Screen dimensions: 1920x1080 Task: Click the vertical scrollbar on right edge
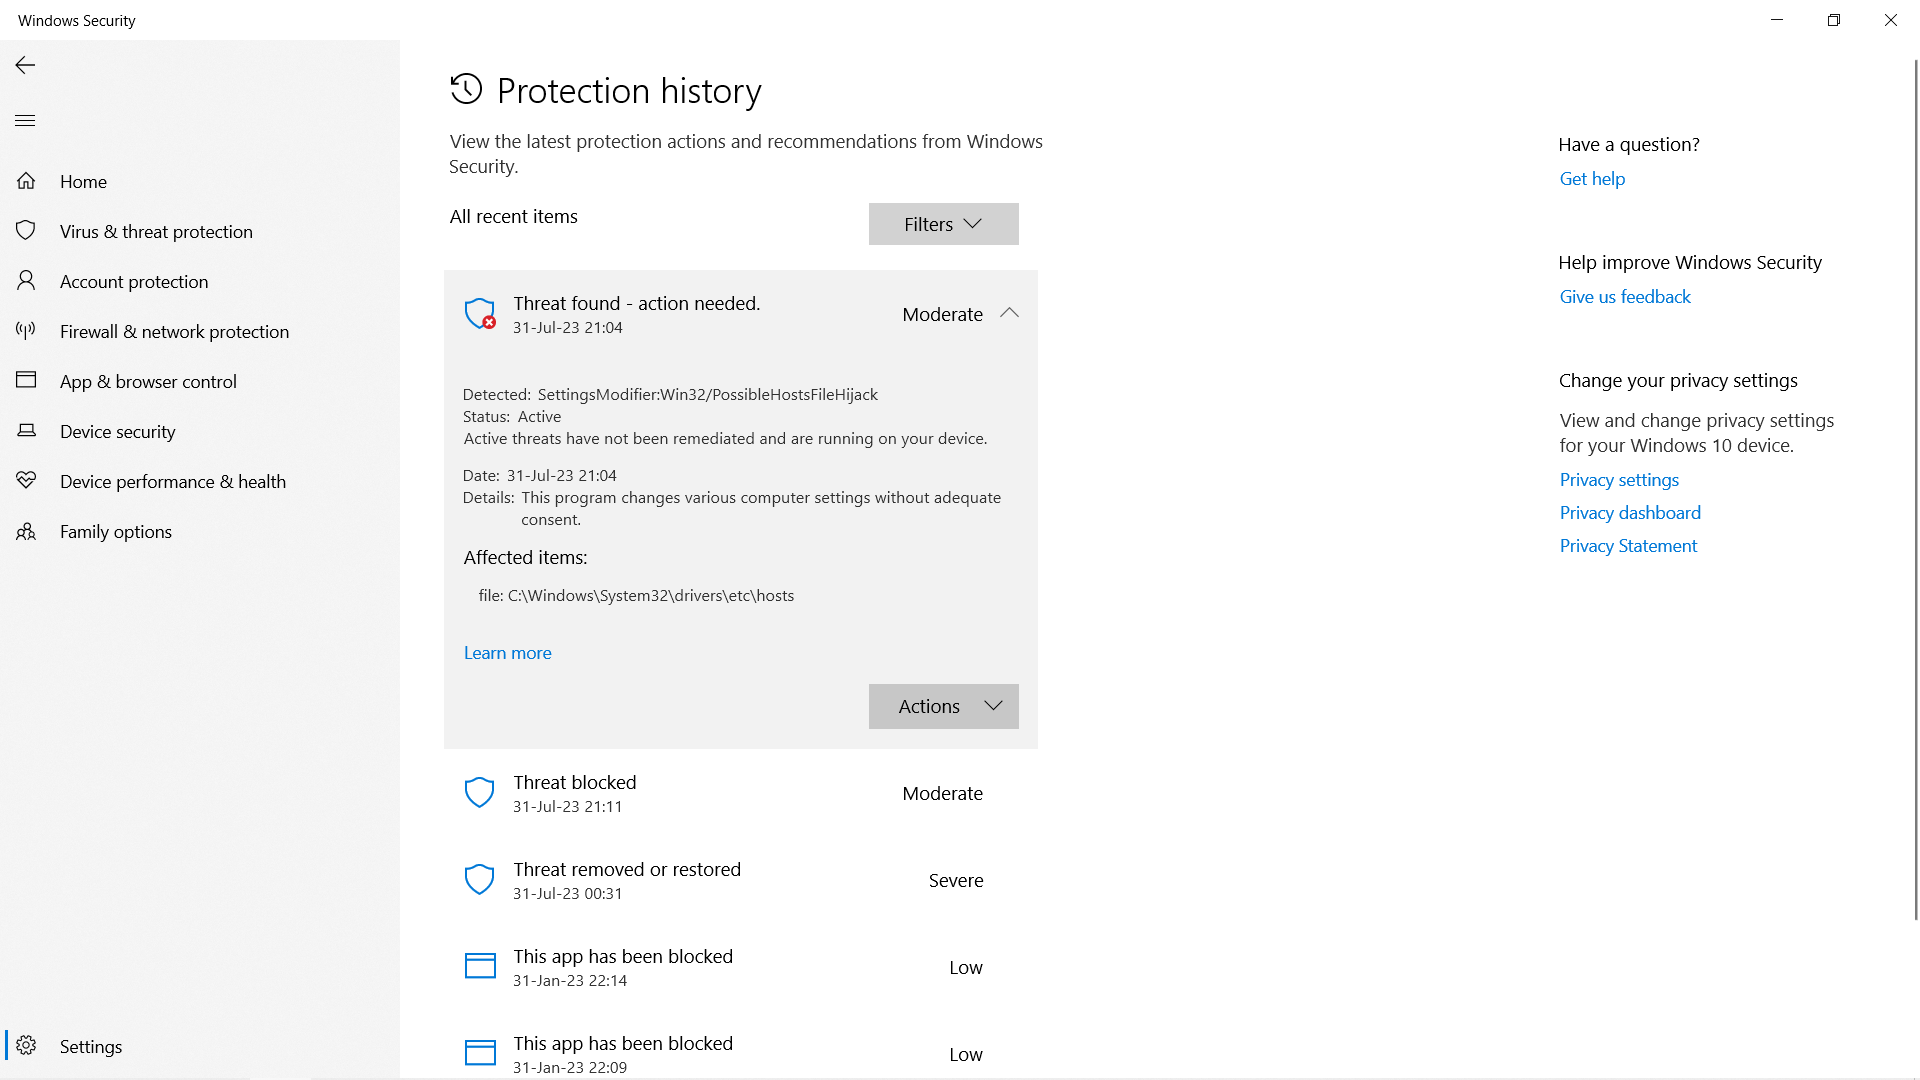point(1915,490)
